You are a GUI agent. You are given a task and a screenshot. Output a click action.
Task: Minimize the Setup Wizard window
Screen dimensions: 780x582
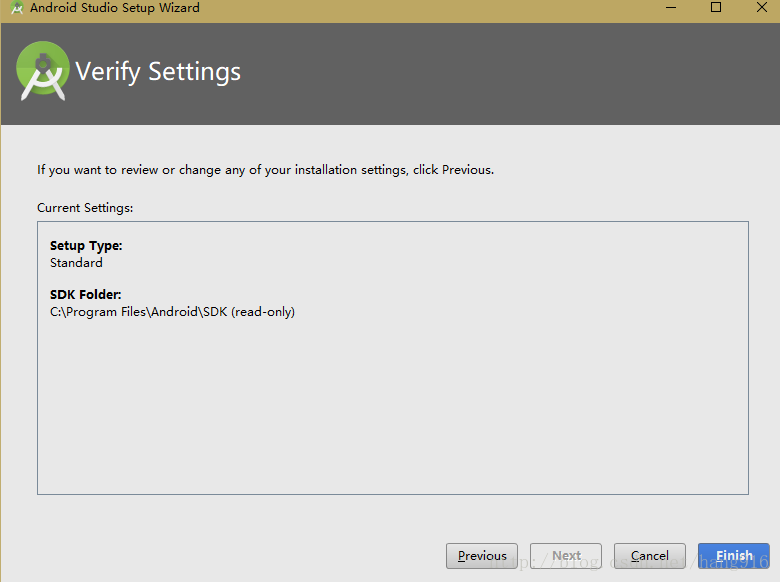[x=671, y=7]
